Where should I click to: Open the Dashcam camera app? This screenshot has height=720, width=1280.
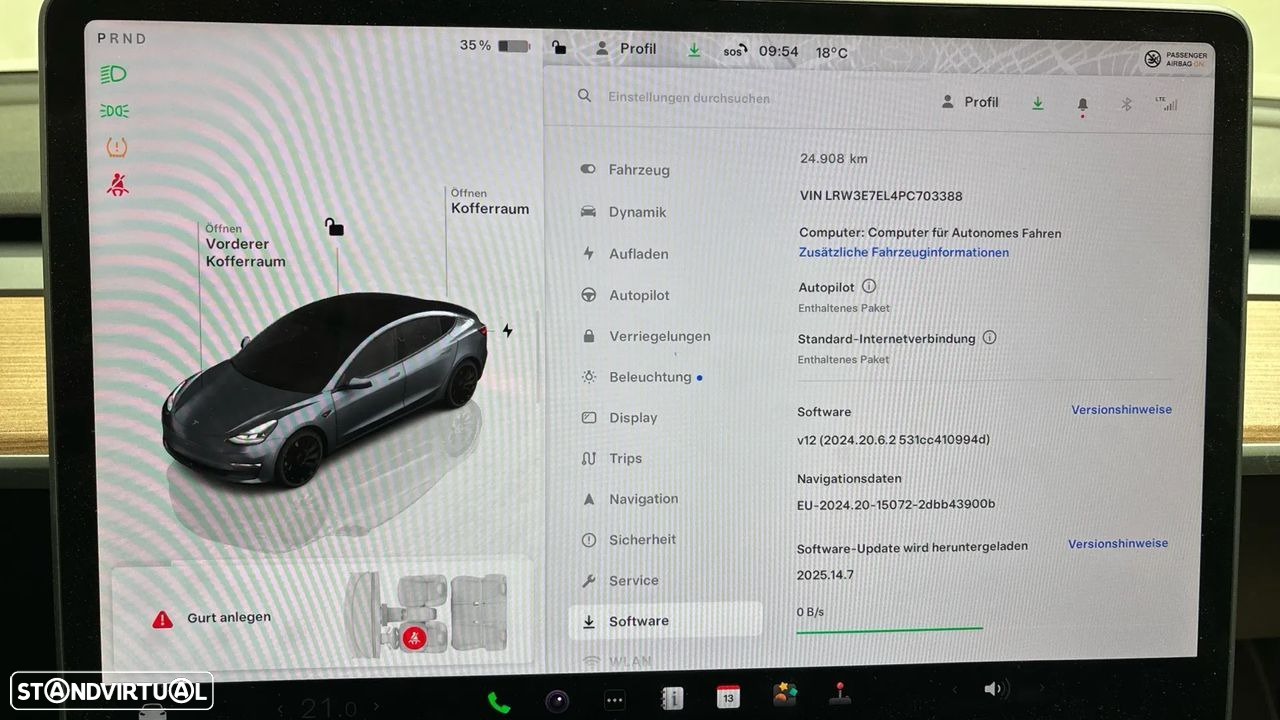click(x=557, y=700)
